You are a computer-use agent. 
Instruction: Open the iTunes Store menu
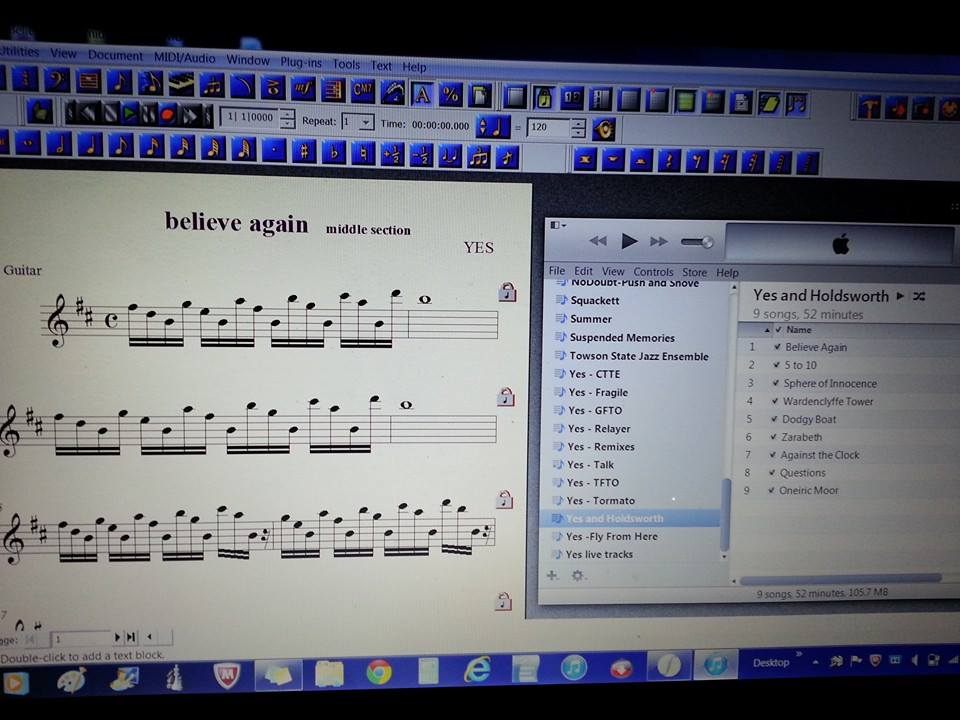coord(694,272)
